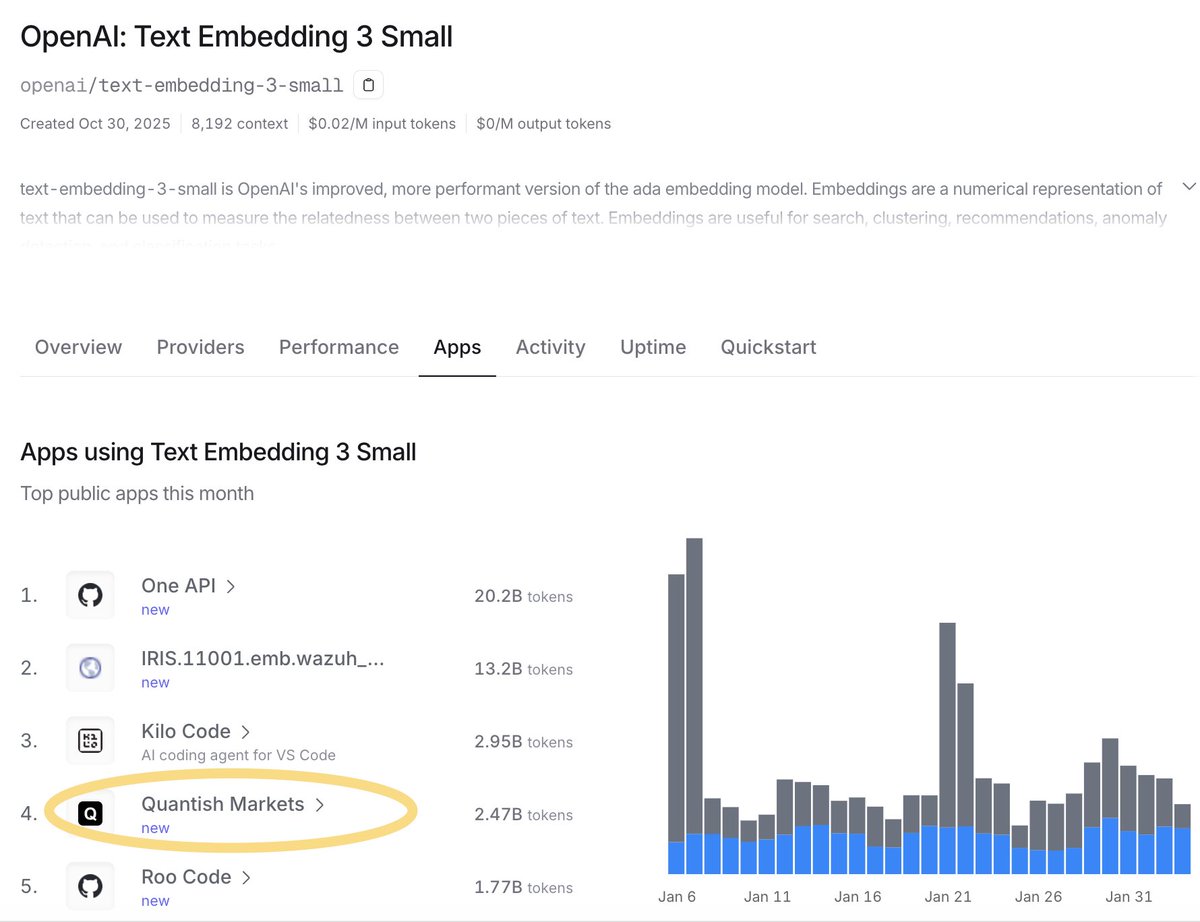Open the Quantish Markets app link
This screenshot has width=1200, height=922.
223,804
